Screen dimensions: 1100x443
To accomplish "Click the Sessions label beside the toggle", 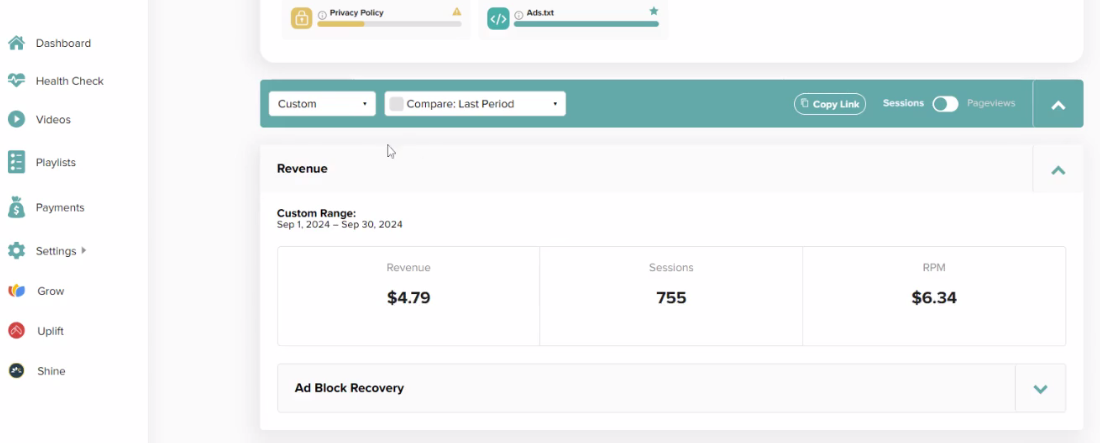I will coord(903,103).
